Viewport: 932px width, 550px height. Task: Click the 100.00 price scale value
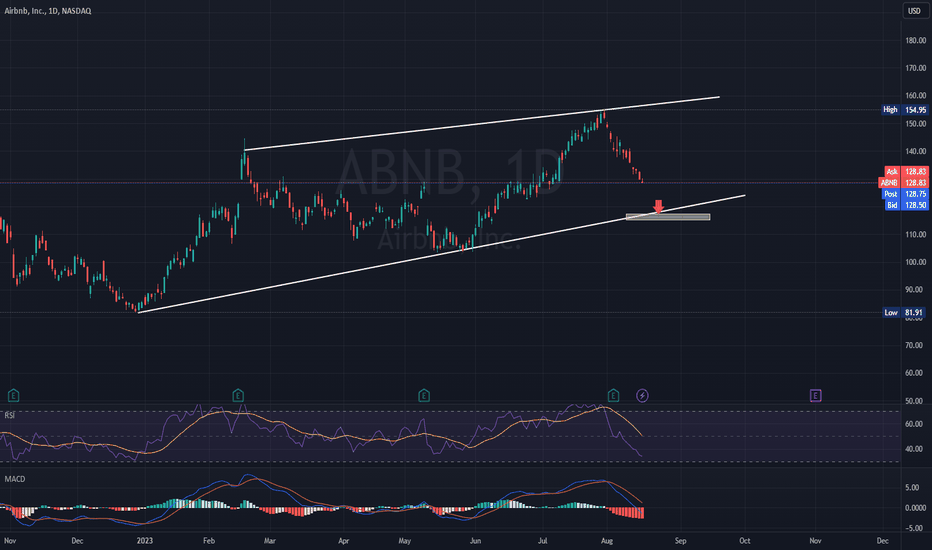(915, 262)
